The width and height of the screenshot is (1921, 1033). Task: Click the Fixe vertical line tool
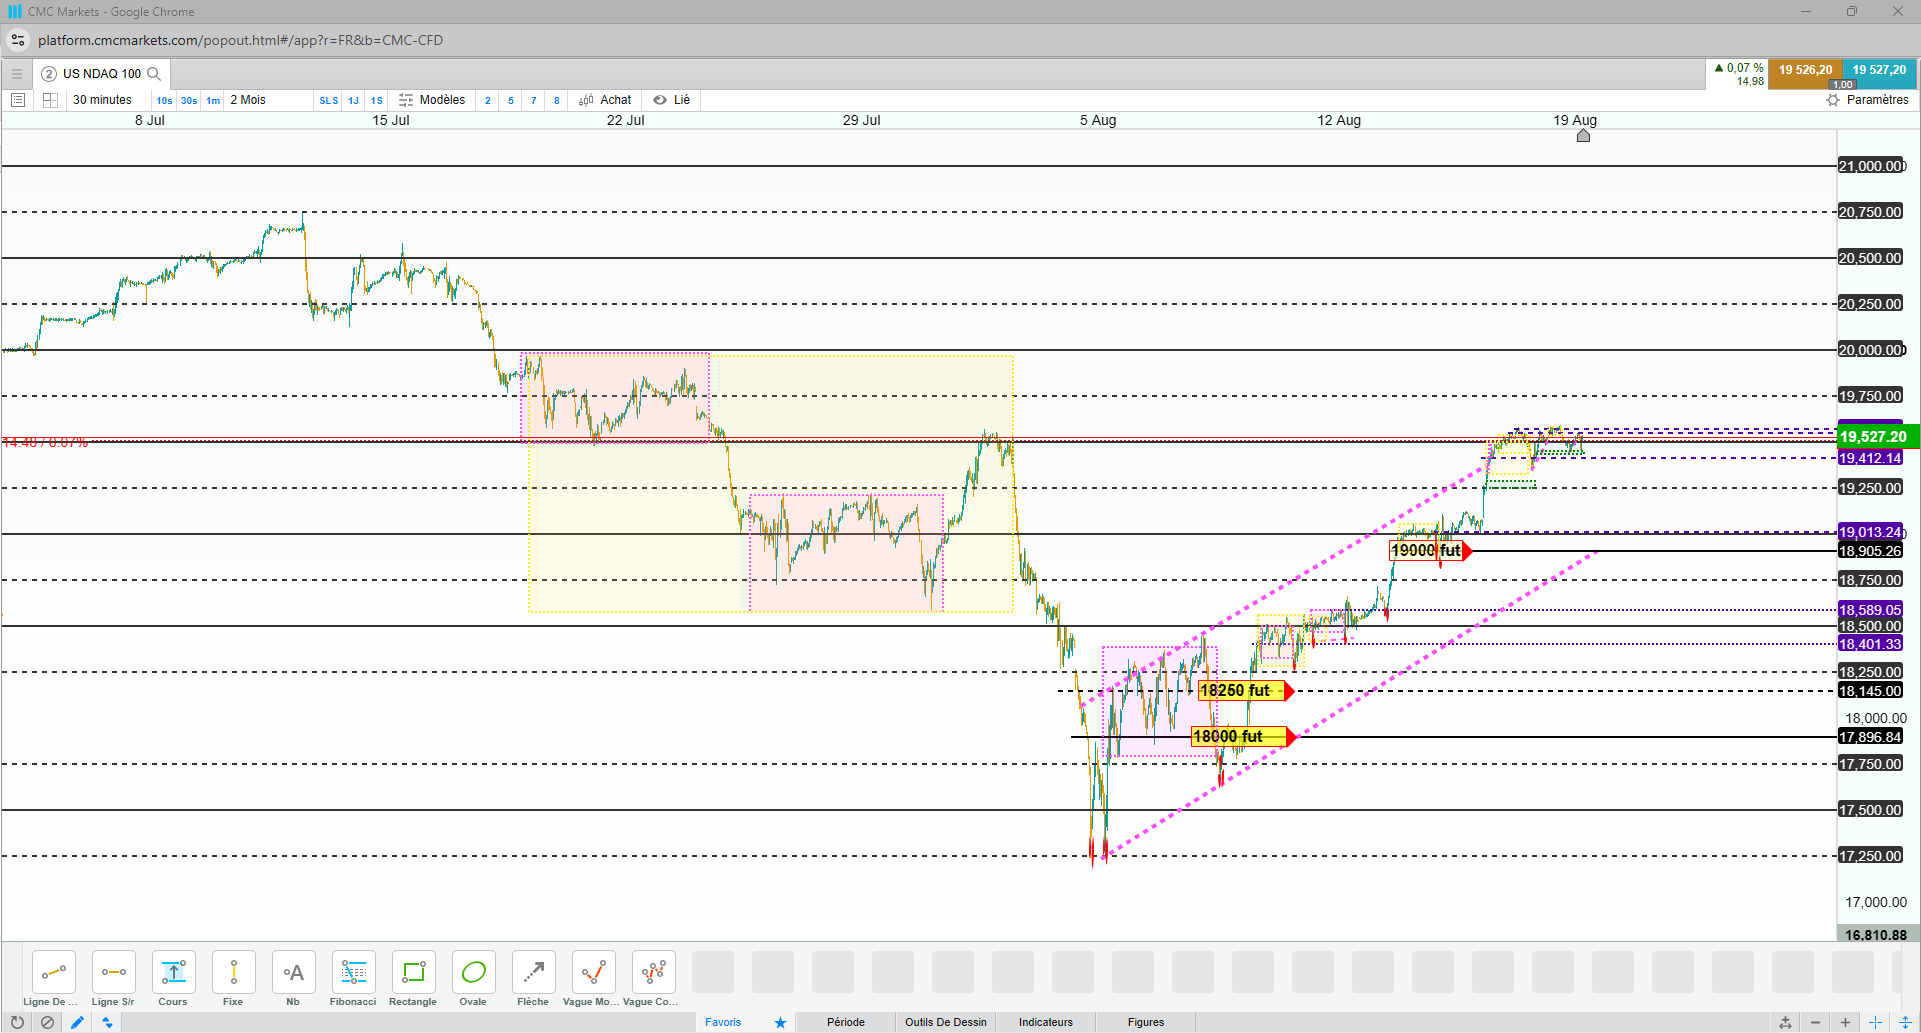point(233,979)
